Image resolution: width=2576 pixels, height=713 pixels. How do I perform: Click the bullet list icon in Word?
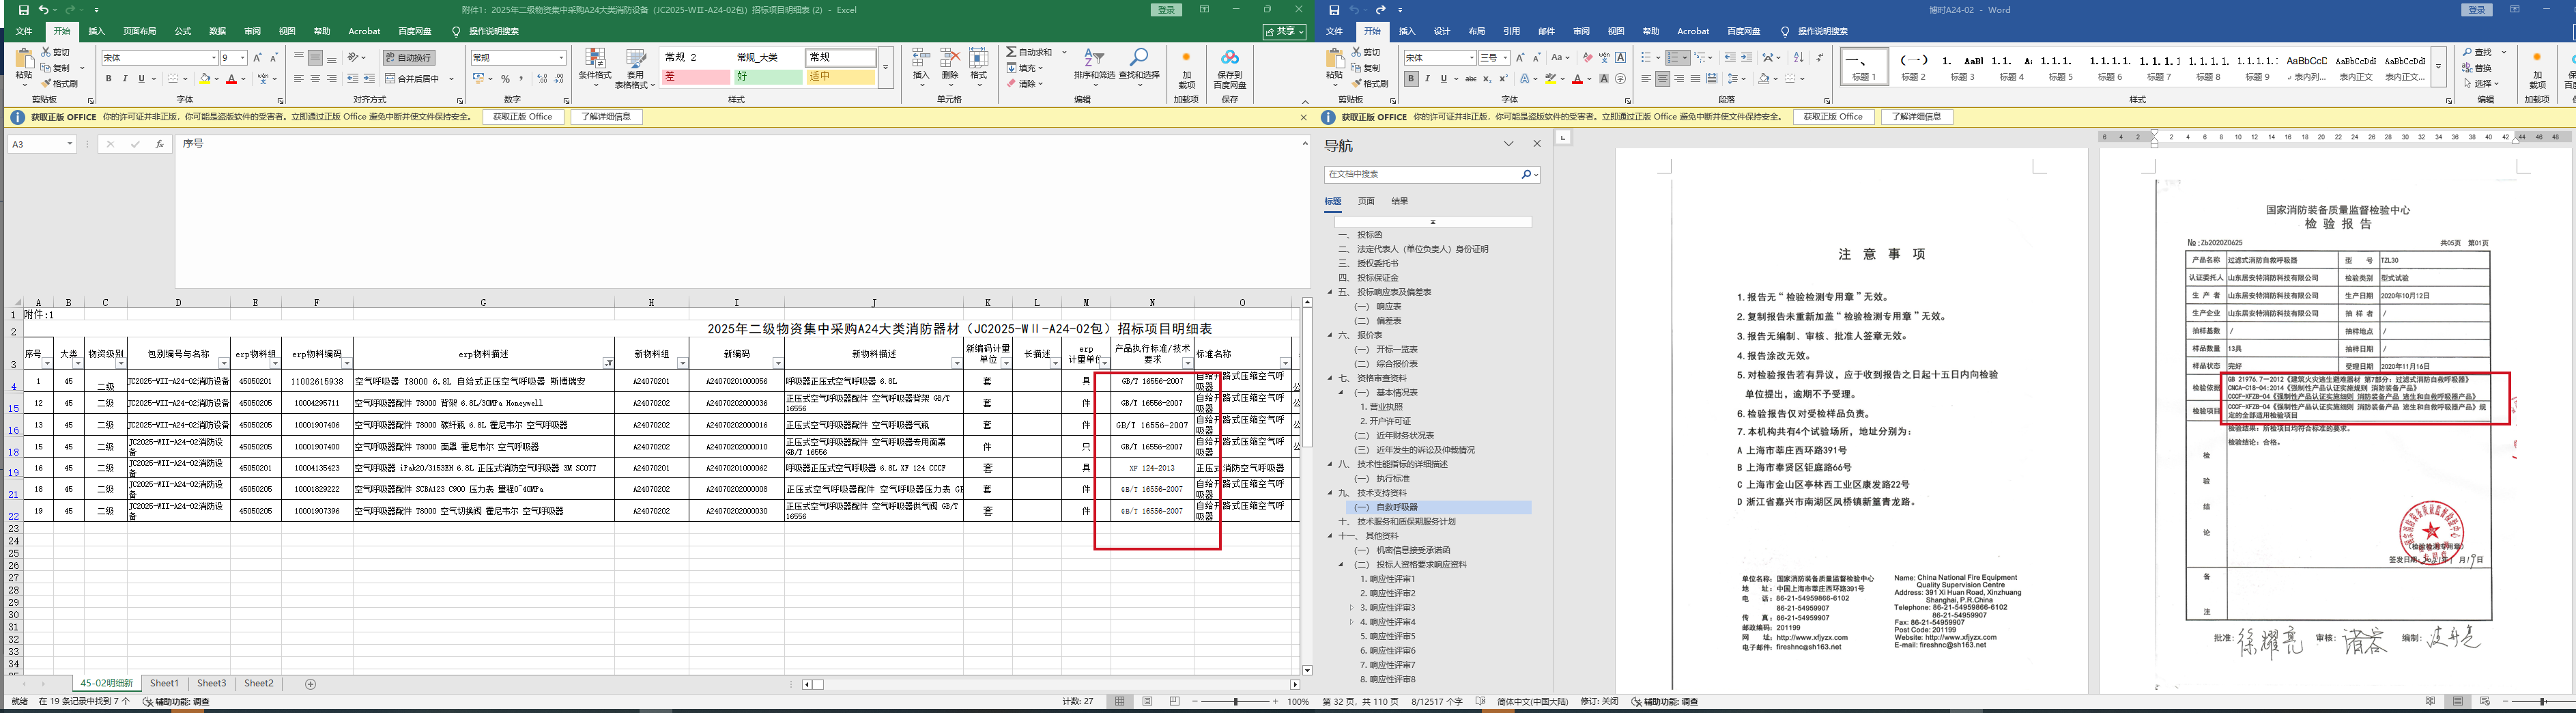pyautogui.click(x=1646, y=58)
